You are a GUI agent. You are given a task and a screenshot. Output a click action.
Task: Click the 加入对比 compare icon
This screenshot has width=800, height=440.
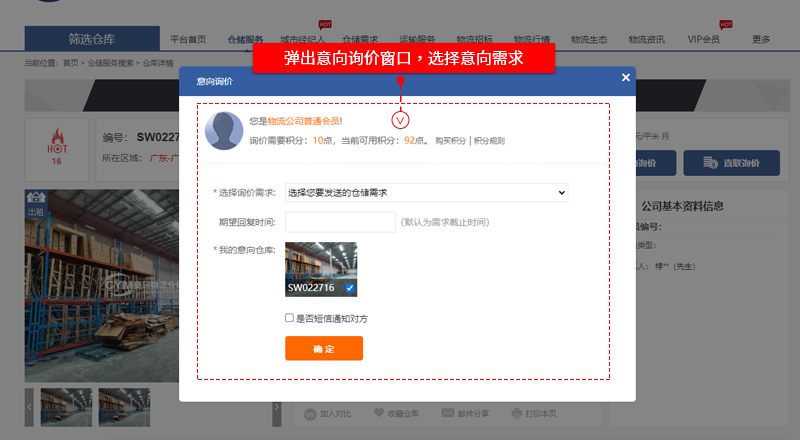(310, 413)
